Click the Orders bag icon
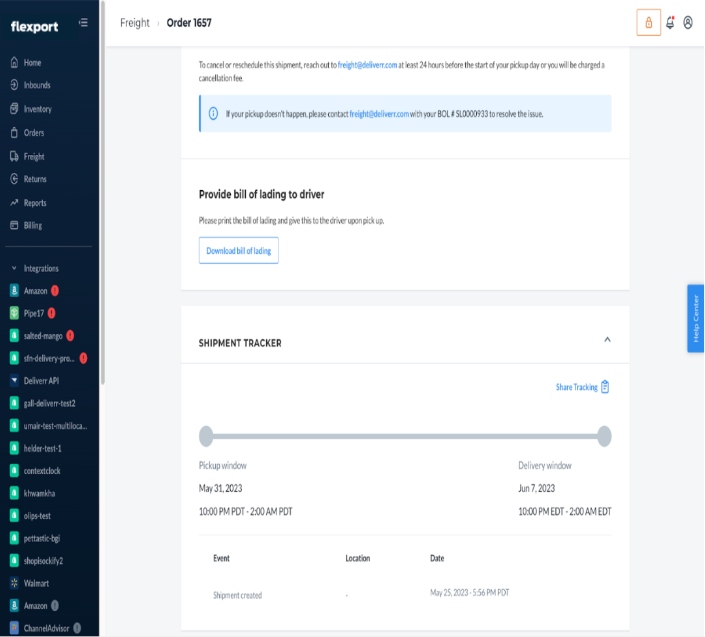The width and height of the screenshot is (705, 637). tap(14, 132)
